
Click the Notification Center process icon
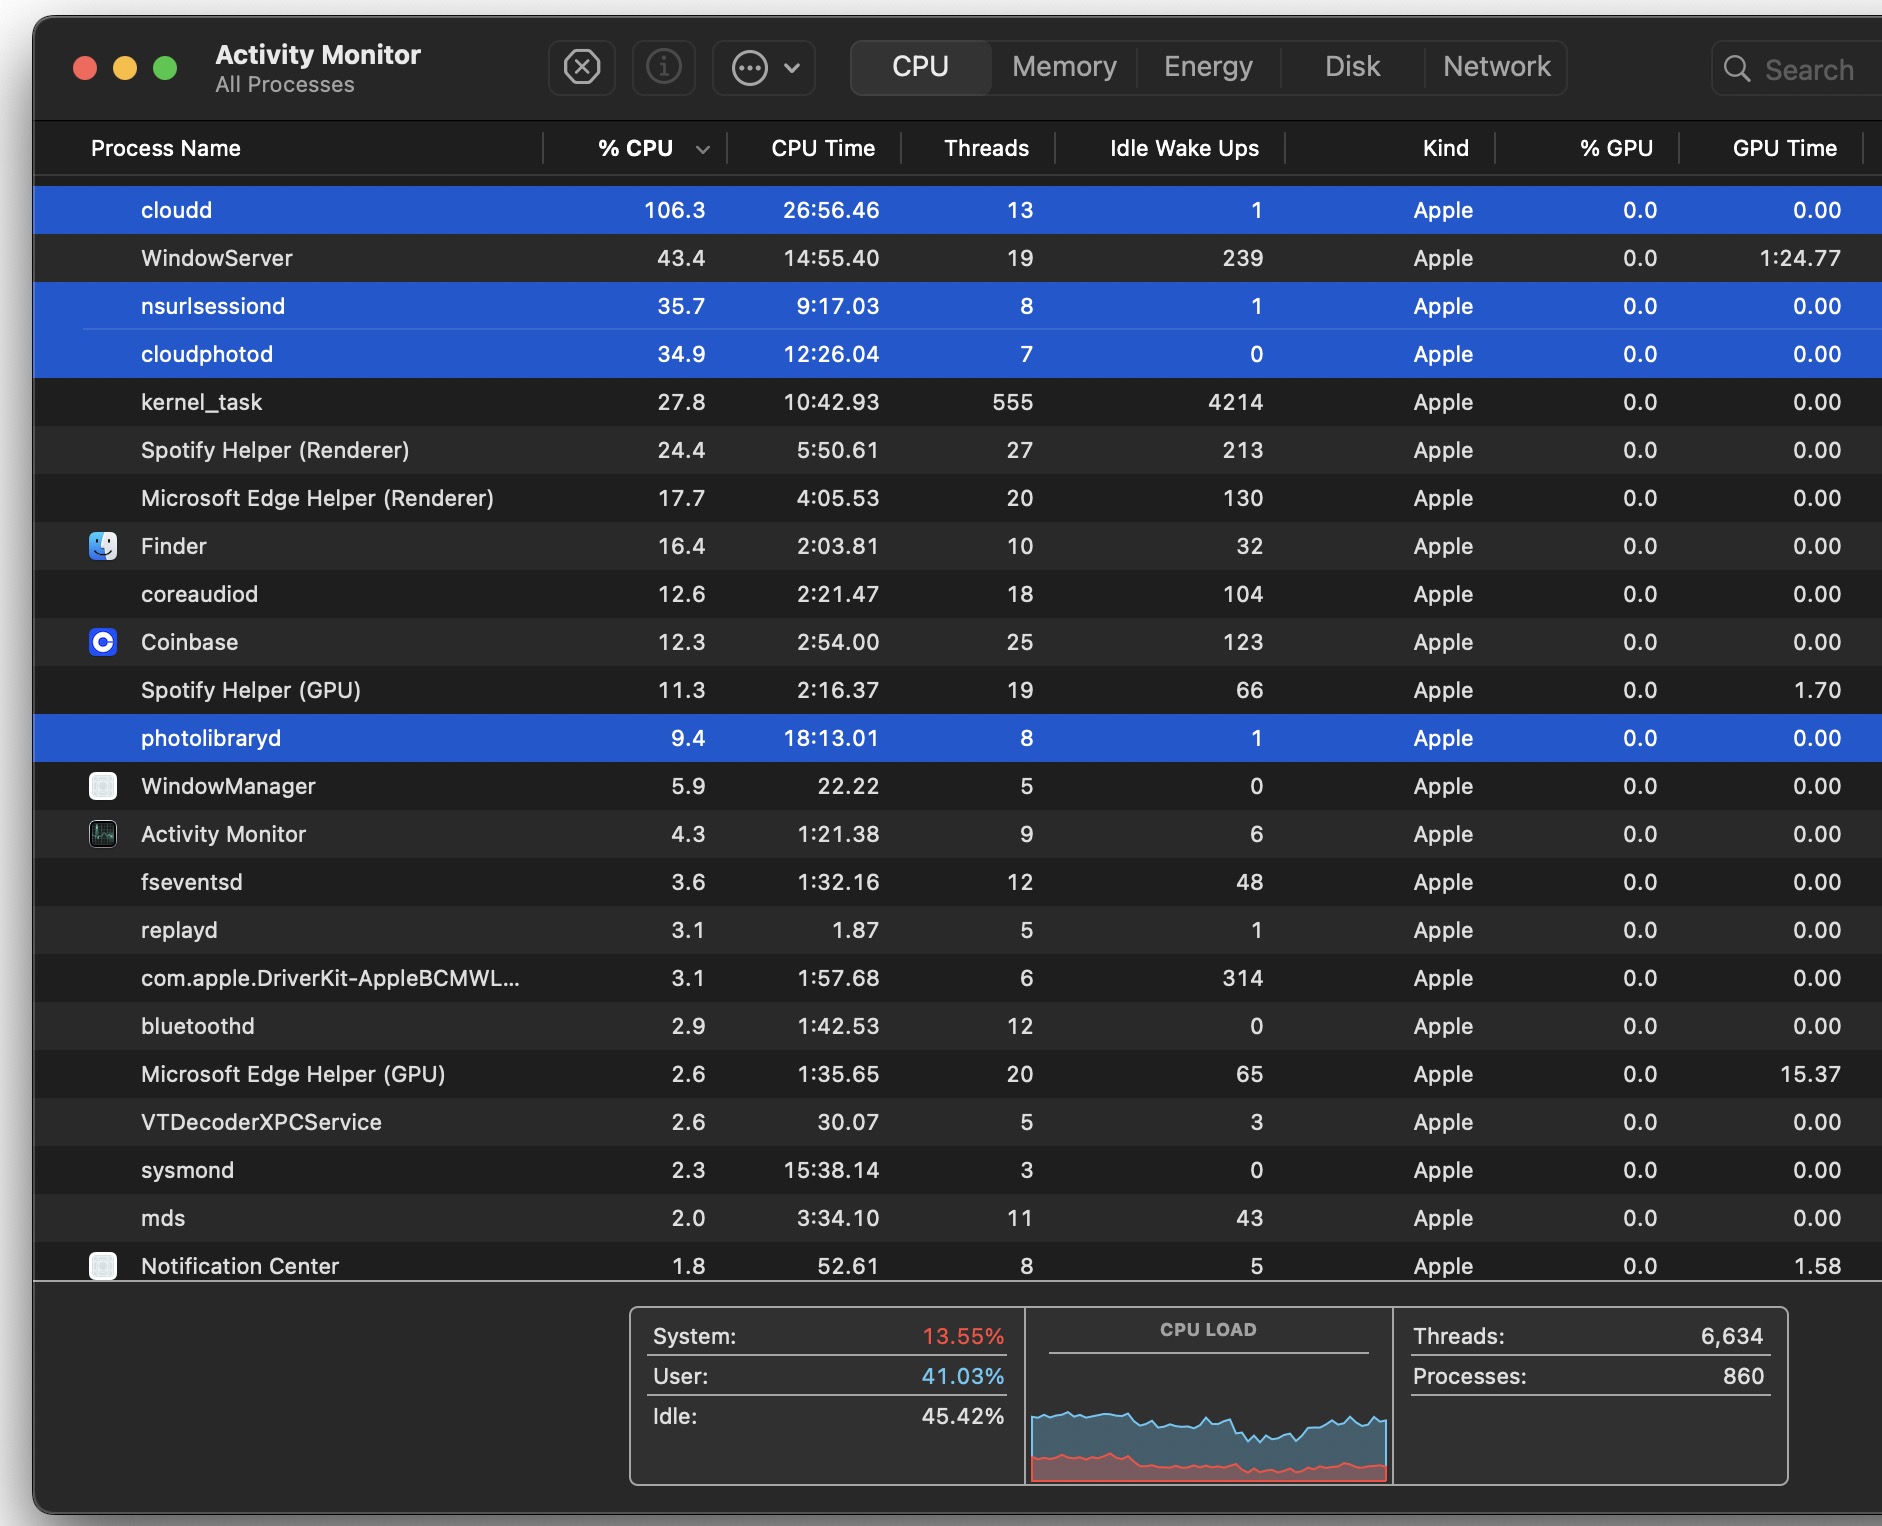click(103, 1266)
